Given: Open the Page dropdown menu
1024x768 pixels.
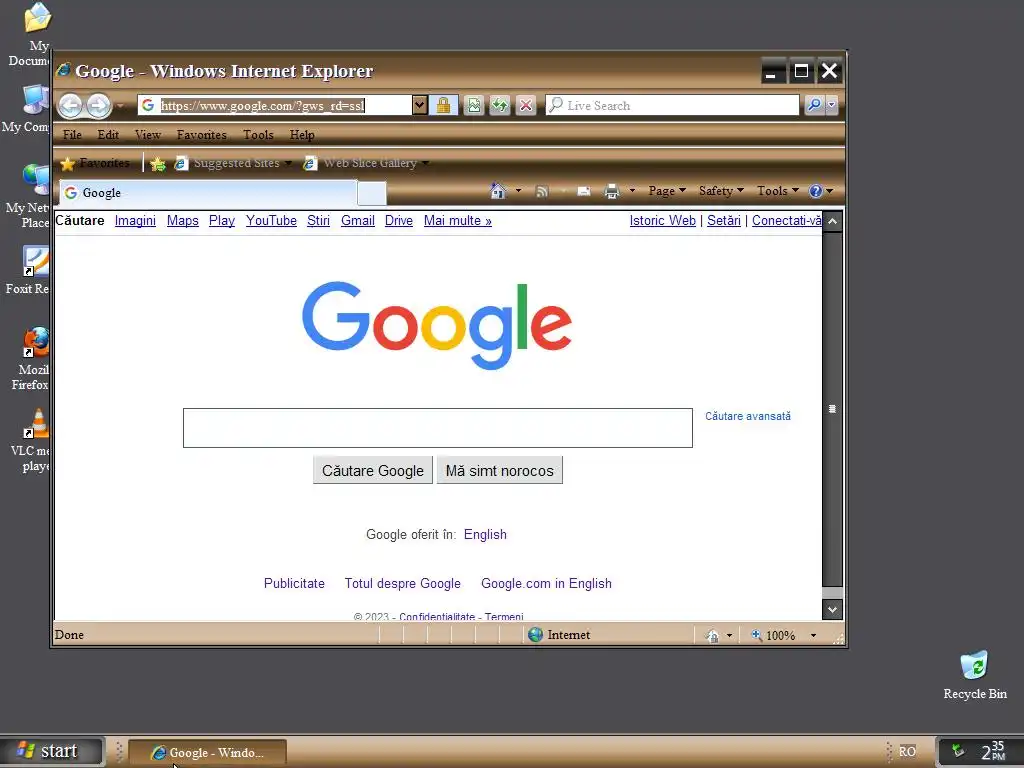Looking at the screenshot, I should pyautogui.click(x=667, y=191).
